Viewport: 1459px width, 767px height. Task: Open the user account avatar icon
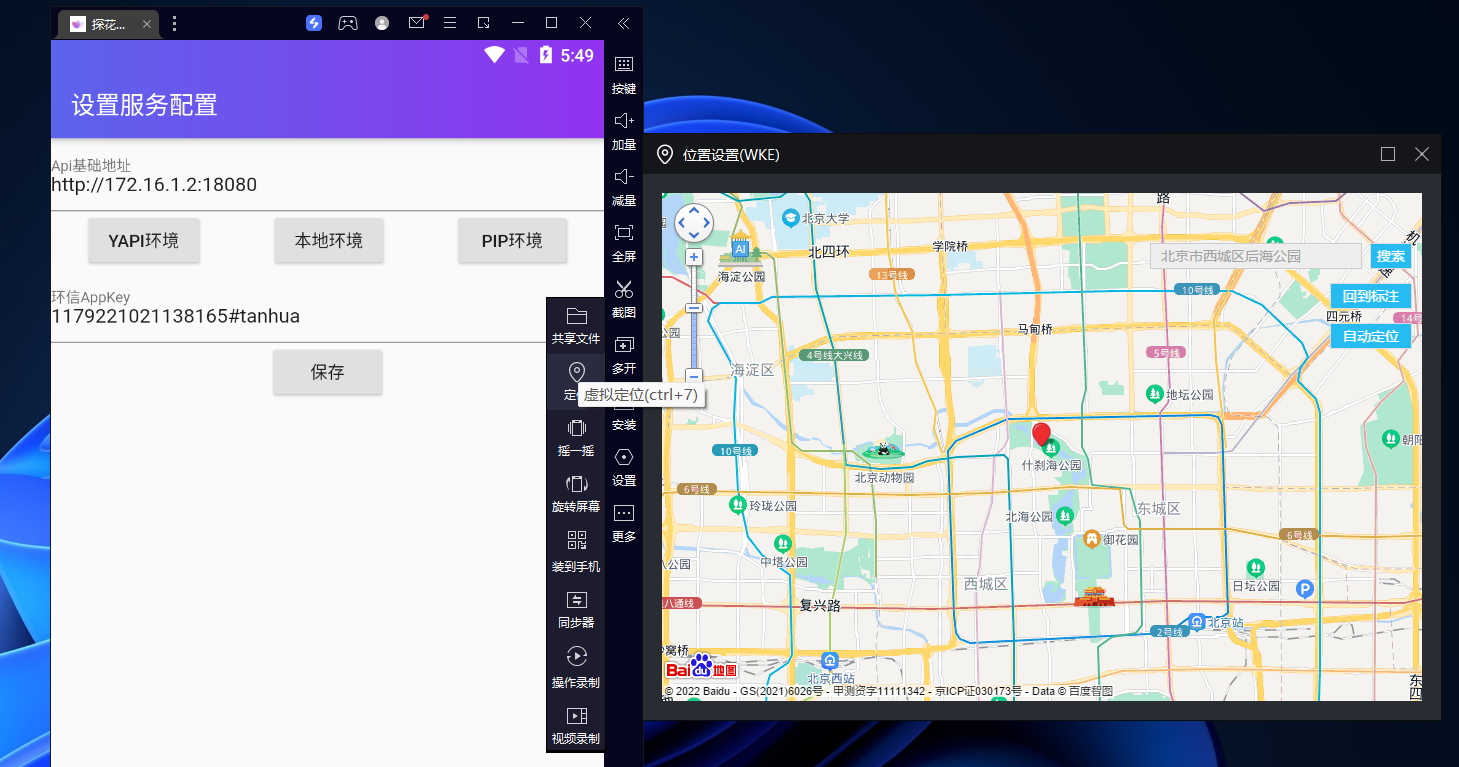tap(382, 23)
